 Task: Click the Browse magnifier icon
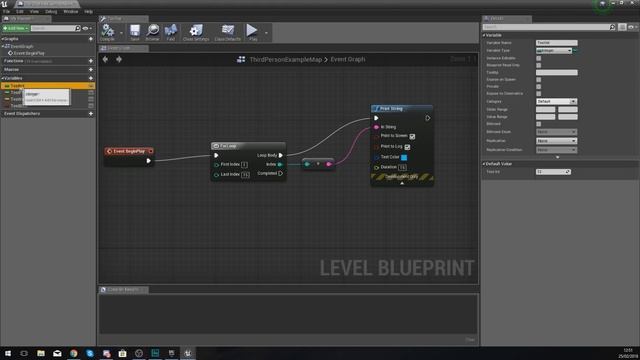pos(152,32)
